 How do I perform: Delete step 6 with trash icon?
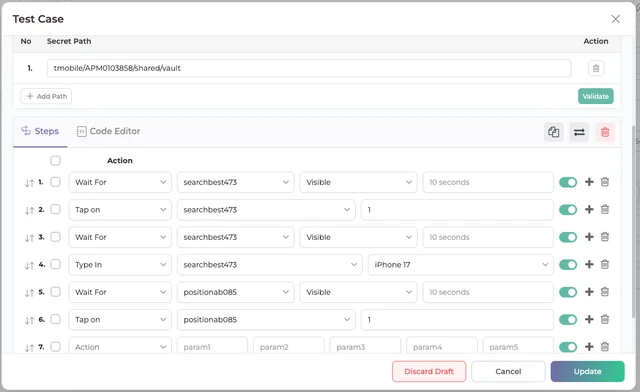click(x=604, y=319)
